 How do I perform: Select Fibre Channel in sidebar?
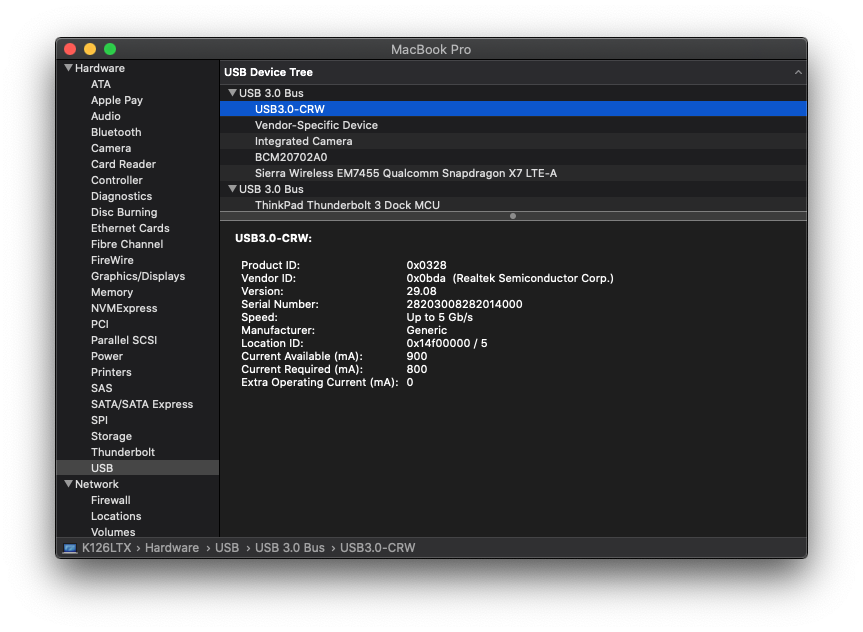(x=127, y=244)
